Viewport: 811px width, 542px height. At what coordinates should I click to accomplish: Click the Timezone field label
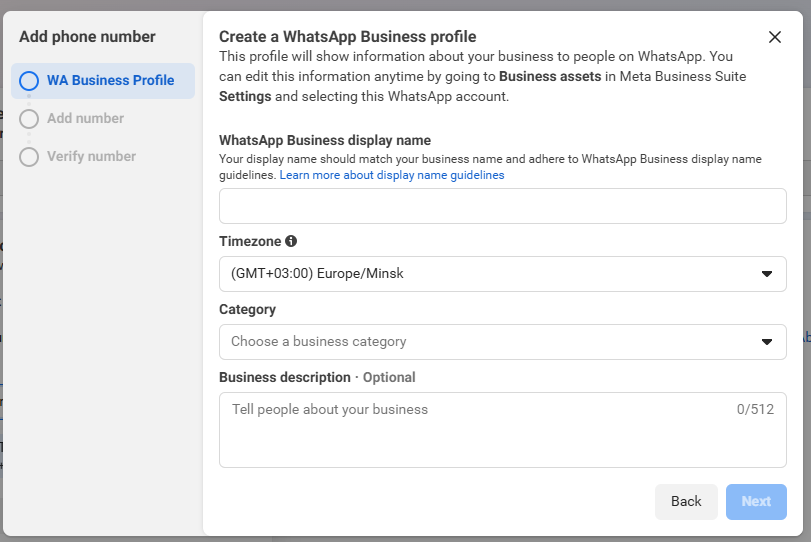250,242
